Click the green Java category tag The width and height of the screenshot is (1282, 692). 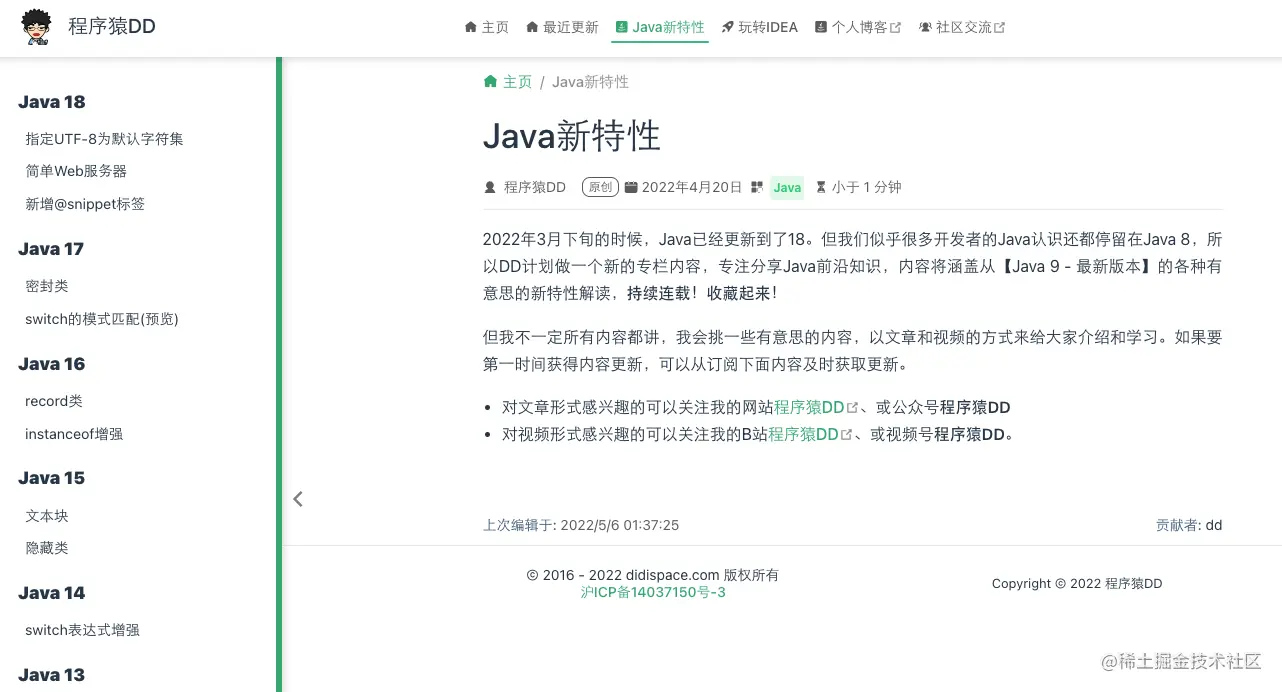(787, 187)
